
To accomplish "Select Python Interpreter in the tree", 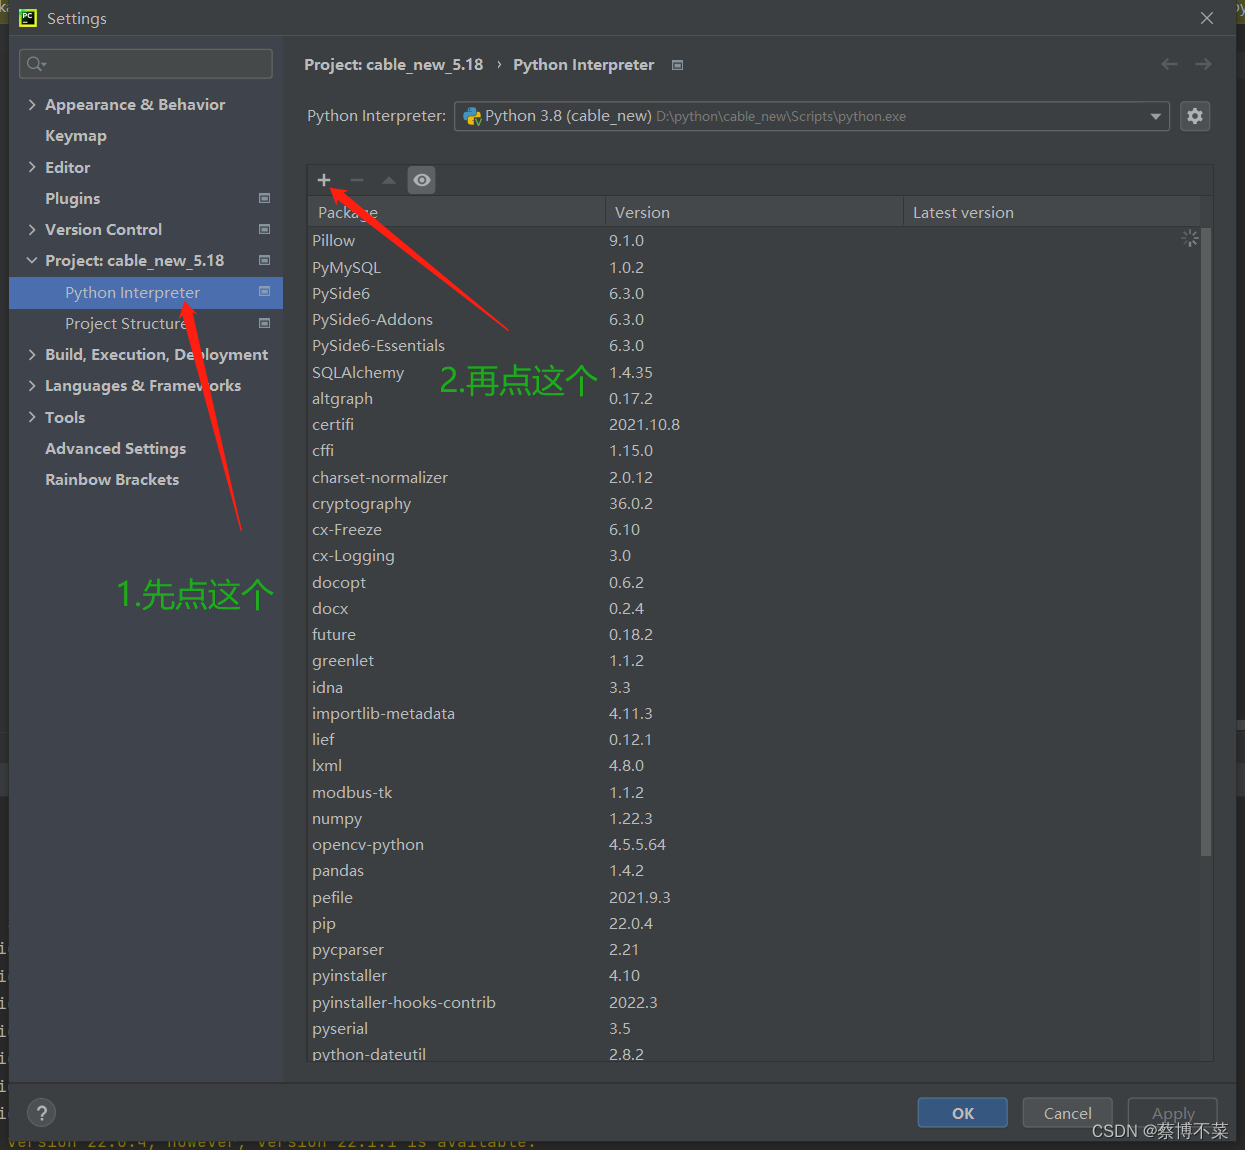I will pyautogui.click(x=146, y=292).
